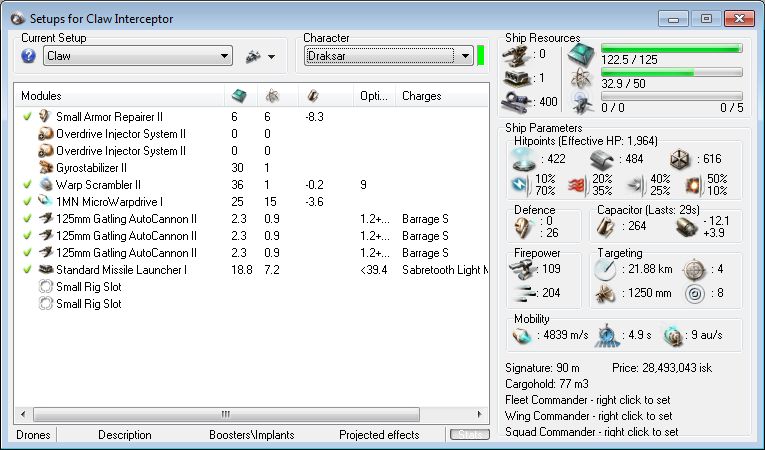Toggle the first 125mm Gatling AutoCannon II checkmark

[x=27, y=218]
